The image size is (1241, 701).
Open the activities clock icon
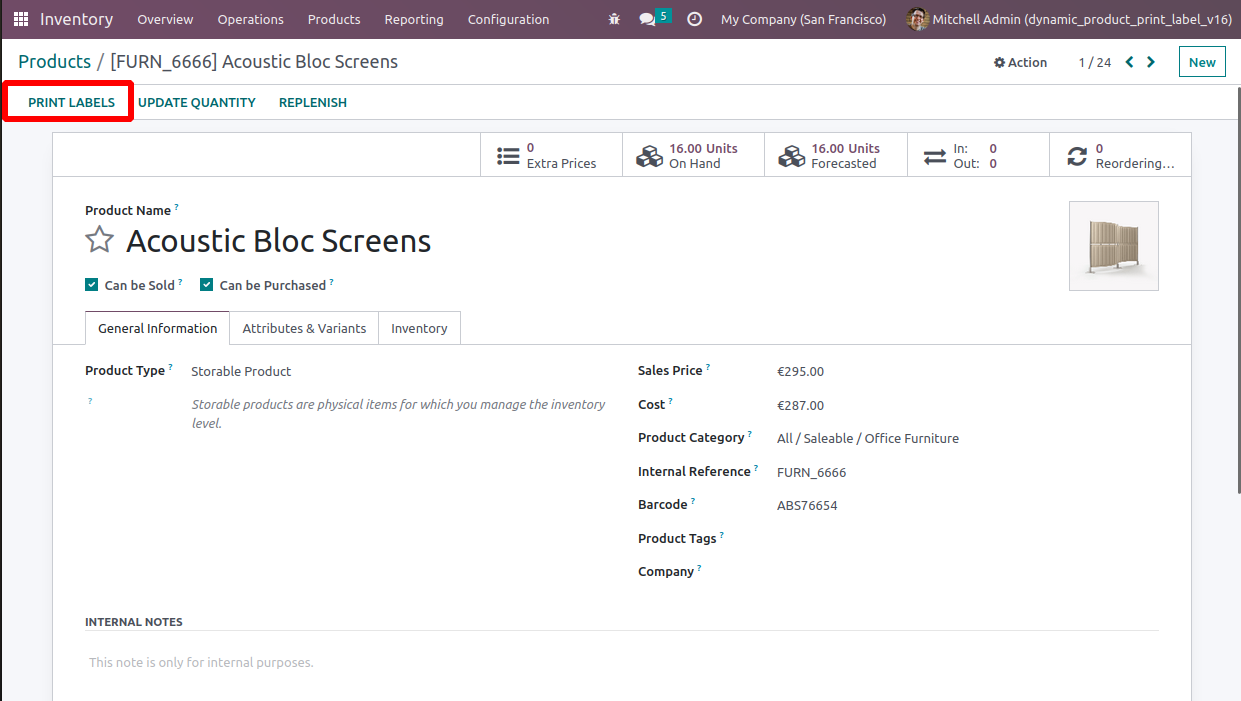pyautogui.click(x=694, y=19)
